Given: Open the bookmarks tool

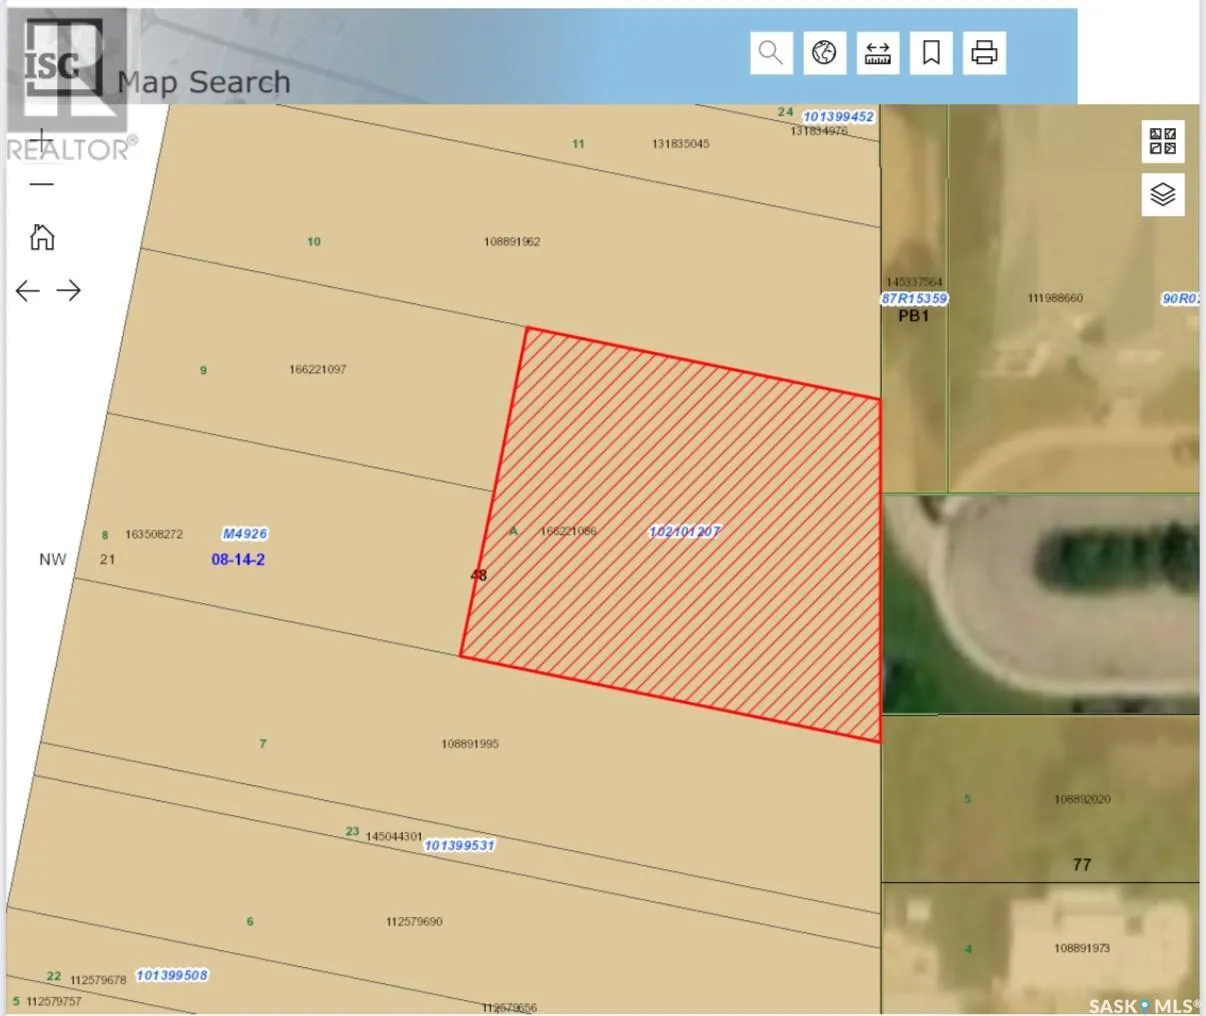Looking at the screenshot, I should pos(931,53).
